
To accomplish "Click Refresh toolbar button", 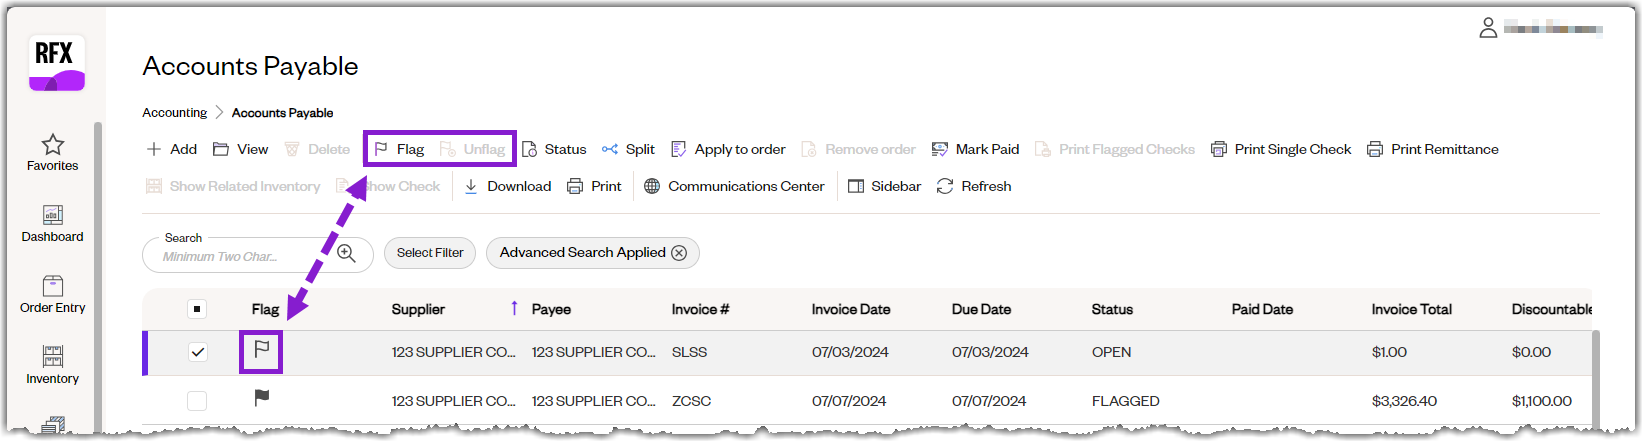I will coord(975,186).
